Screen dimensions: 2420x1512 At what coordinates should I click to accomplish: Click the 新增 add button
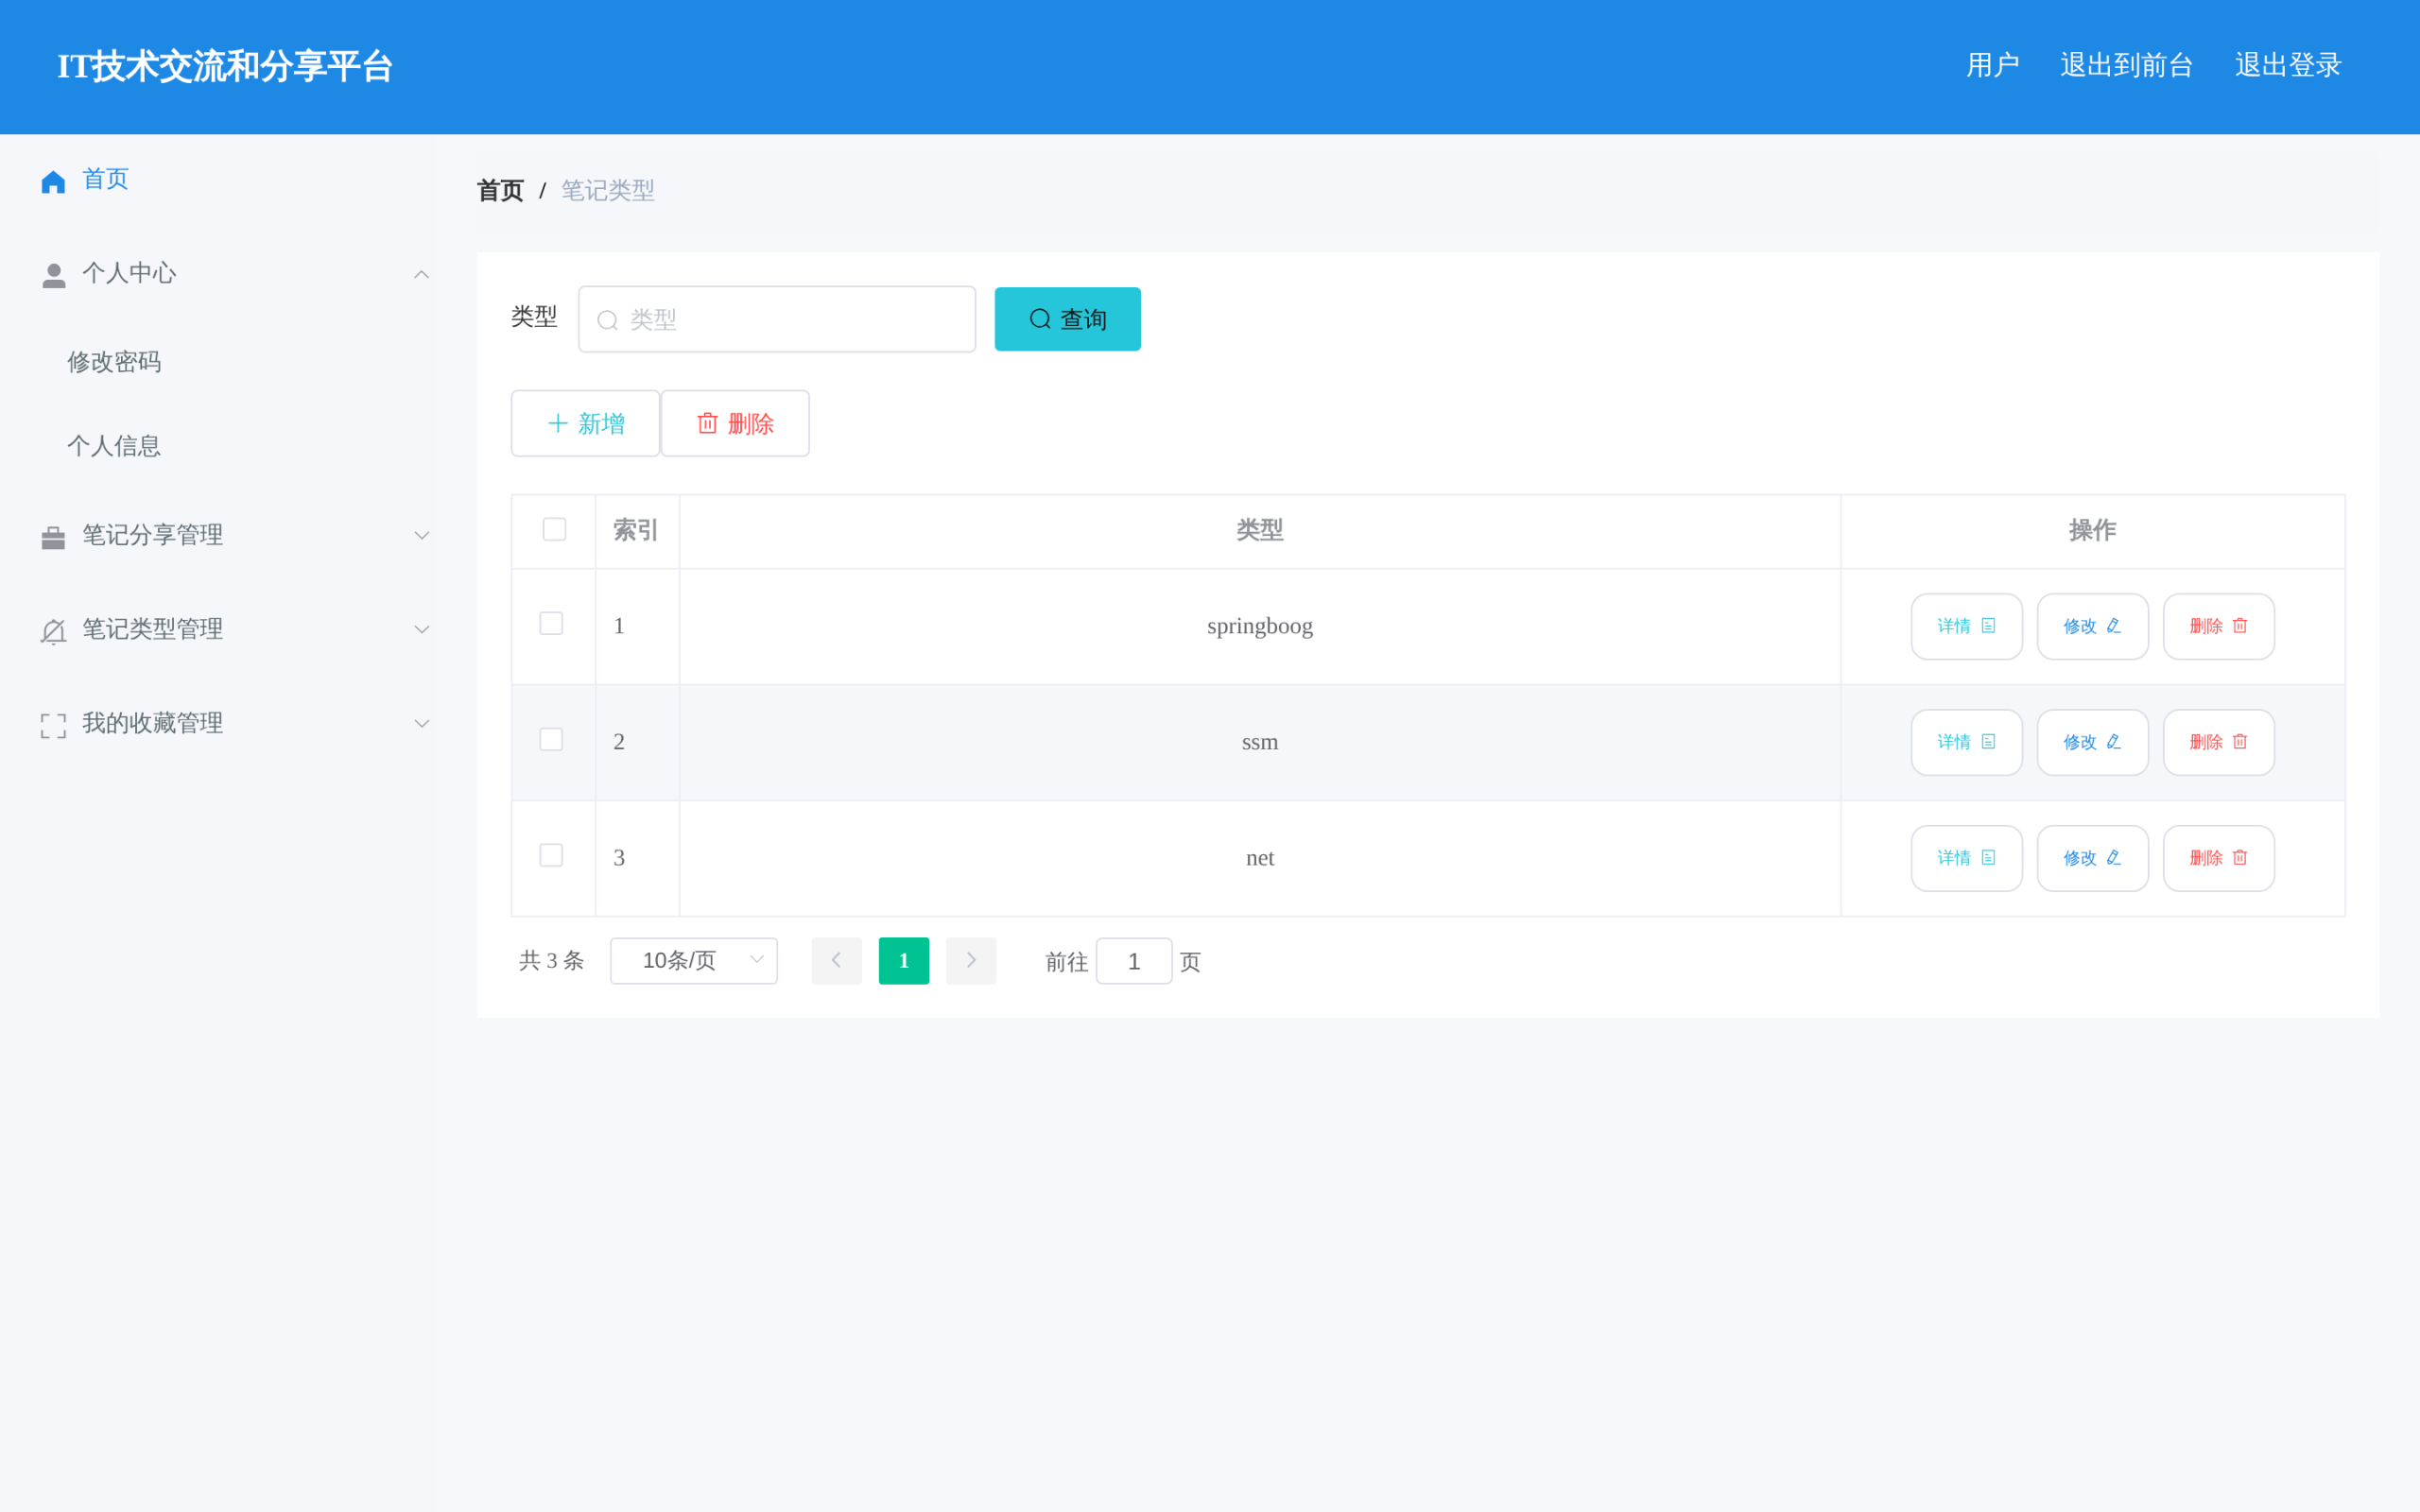pos(585,423)
